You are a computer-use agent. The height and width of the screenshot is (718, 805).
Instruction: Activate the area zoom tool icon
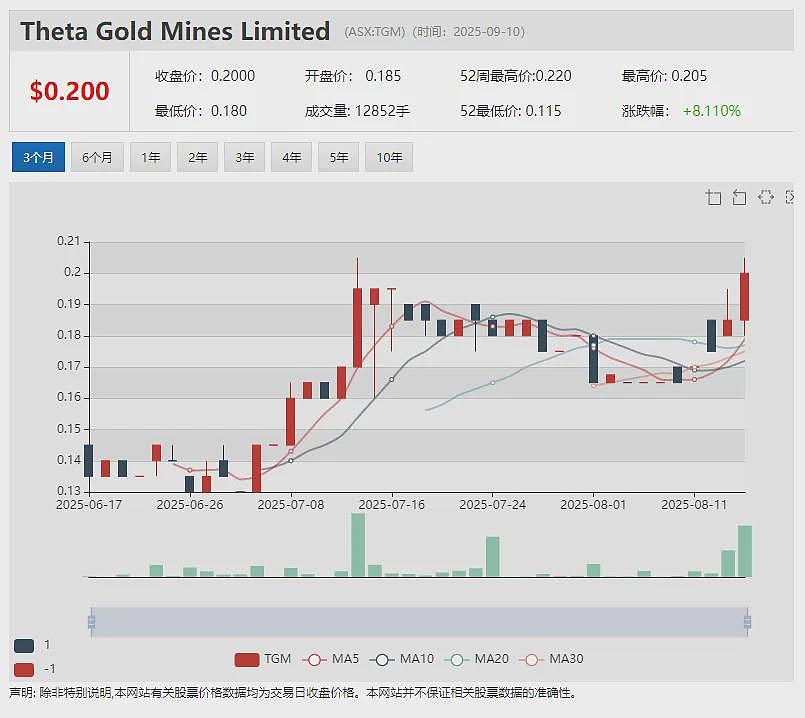[x=713, y=197]
